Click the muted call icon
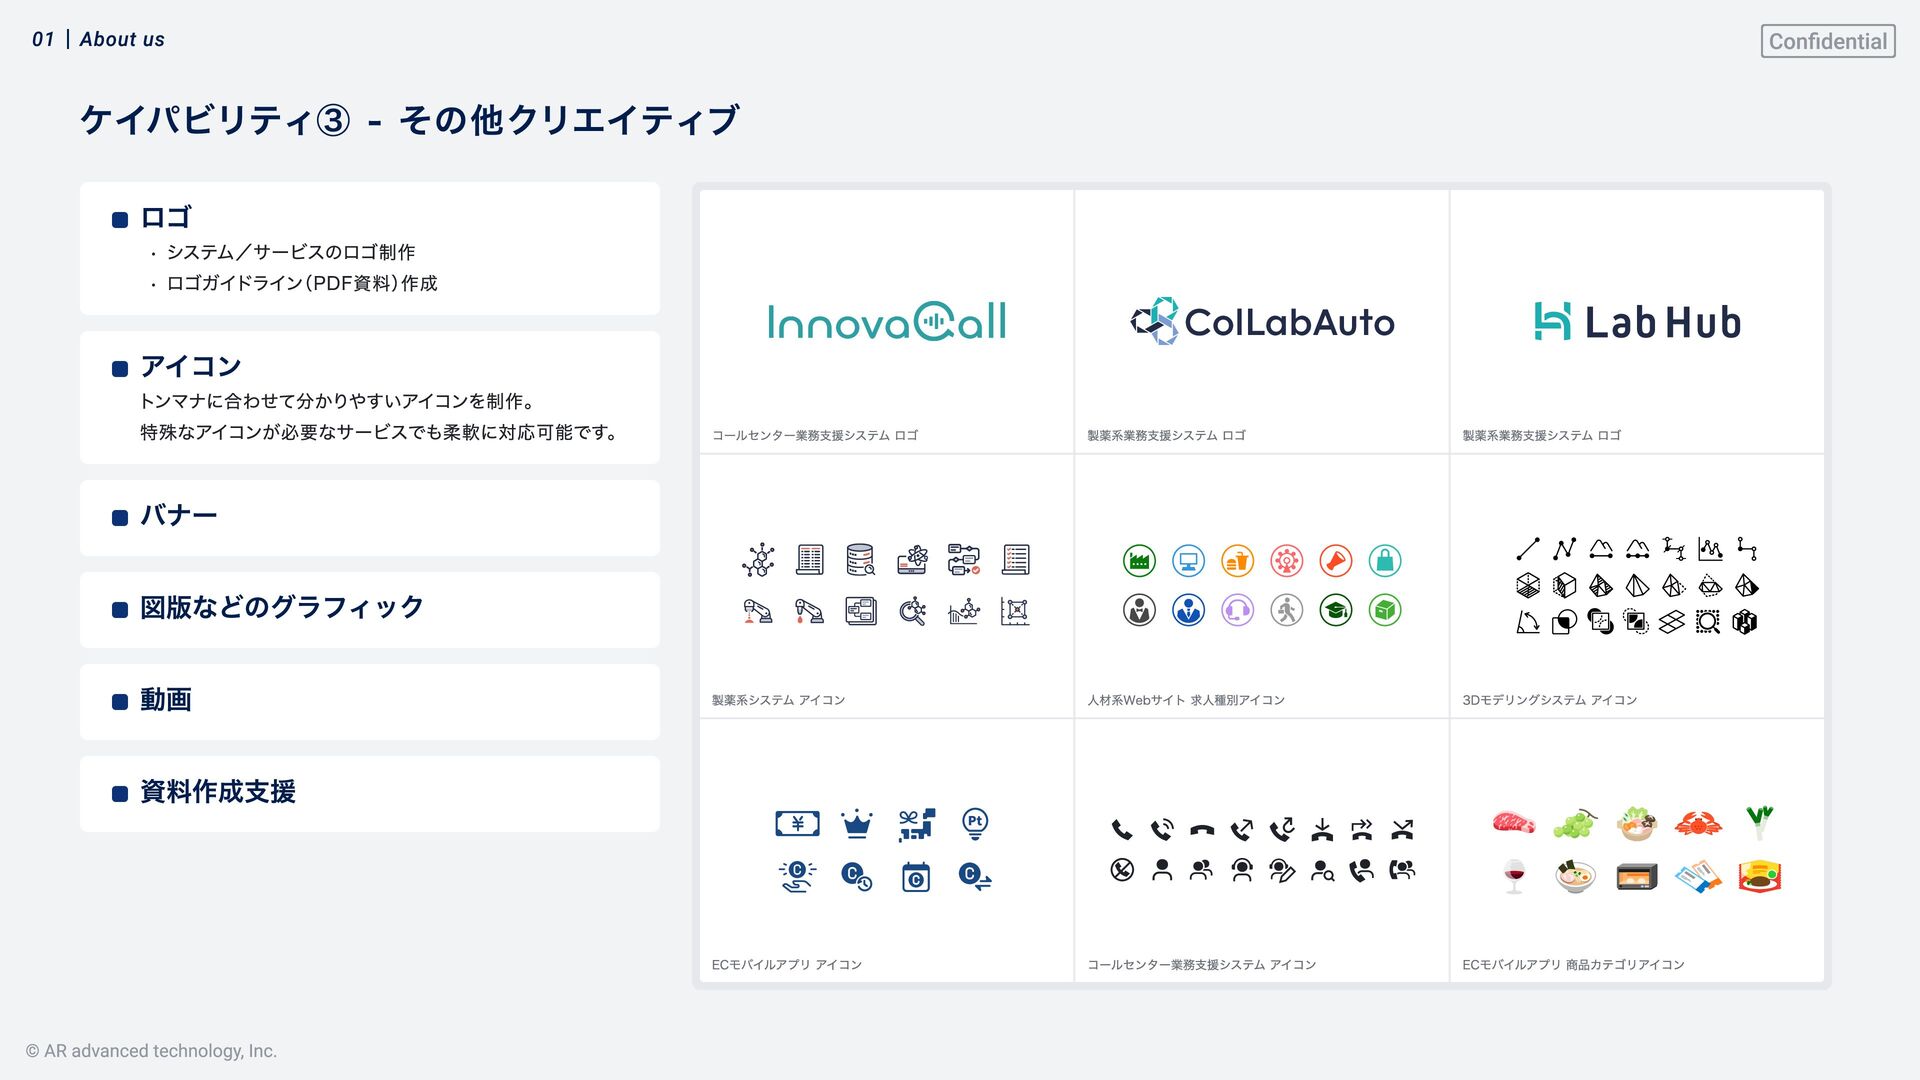 (x=1122, y=870)
